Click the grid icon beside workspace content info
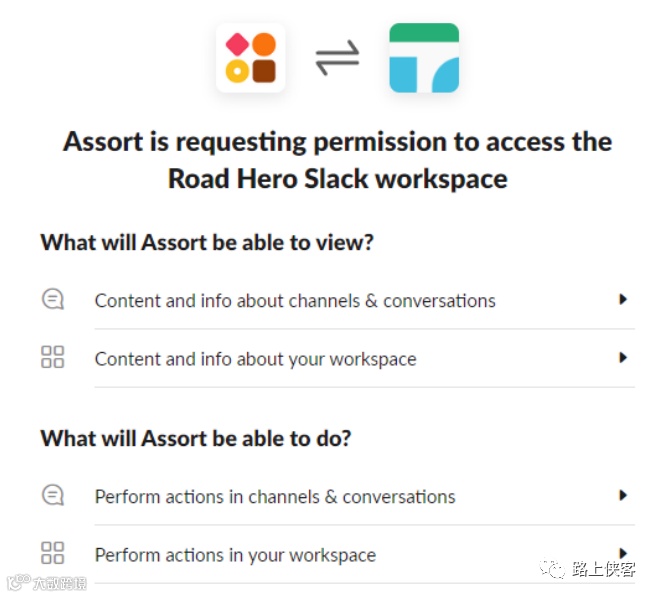 [x=53, y=357]
